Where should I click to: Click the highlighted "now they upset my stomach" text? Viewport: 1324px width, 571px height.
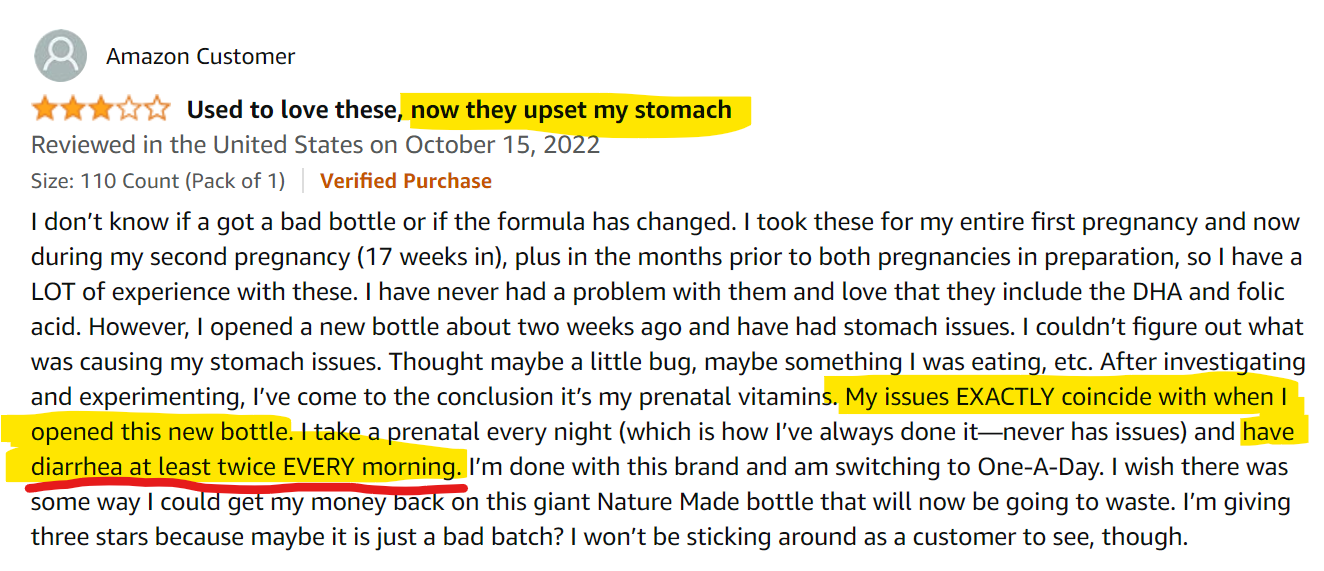coord(571,110)
